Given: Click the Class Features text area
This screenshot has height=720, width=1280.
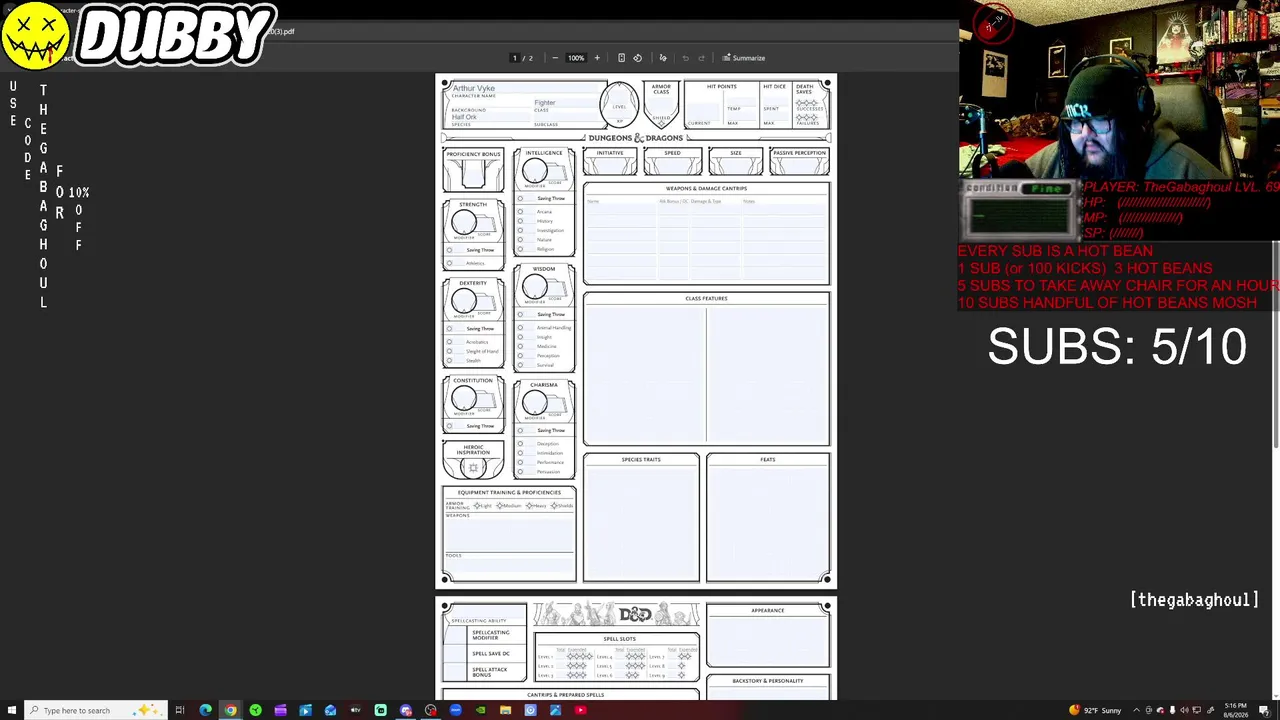Looking at the screenshot, I should (706, 373).
